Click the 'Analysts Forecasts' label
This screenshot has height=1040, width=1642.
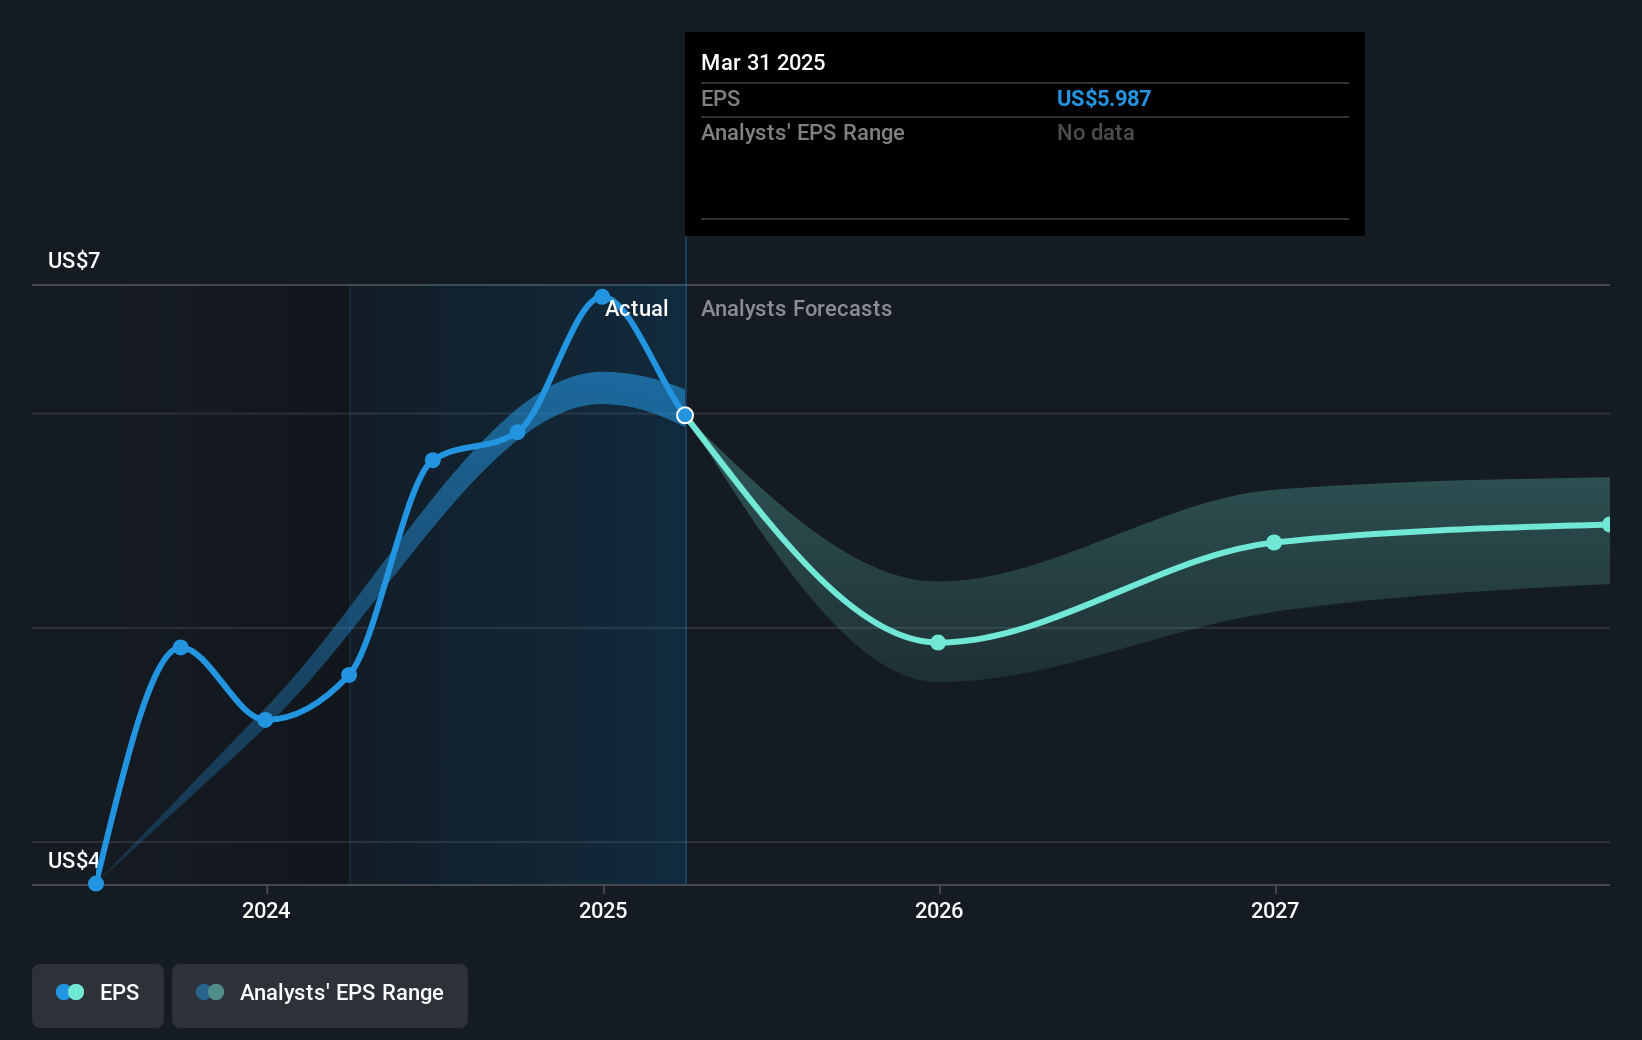pyautogui.click(x=796, y=308)
